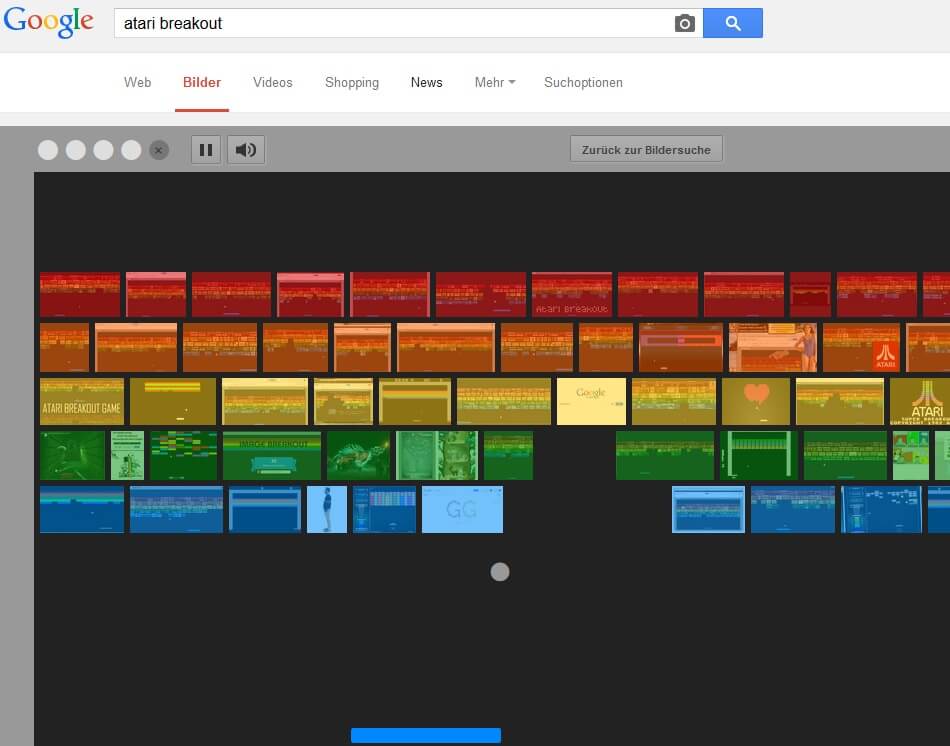This screenshot has width=950, height=746.
Task: Mute the game sound
Action: (246, 150)
